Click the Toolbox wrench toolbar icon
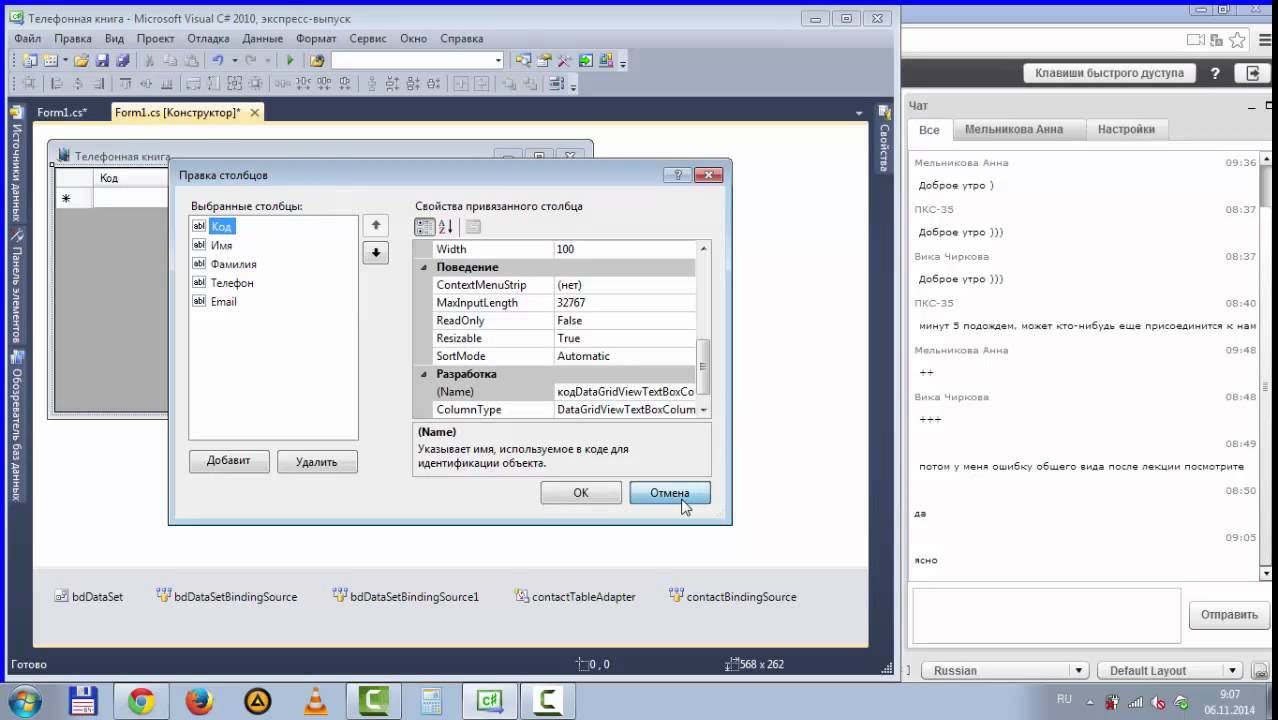 point(564,60)
